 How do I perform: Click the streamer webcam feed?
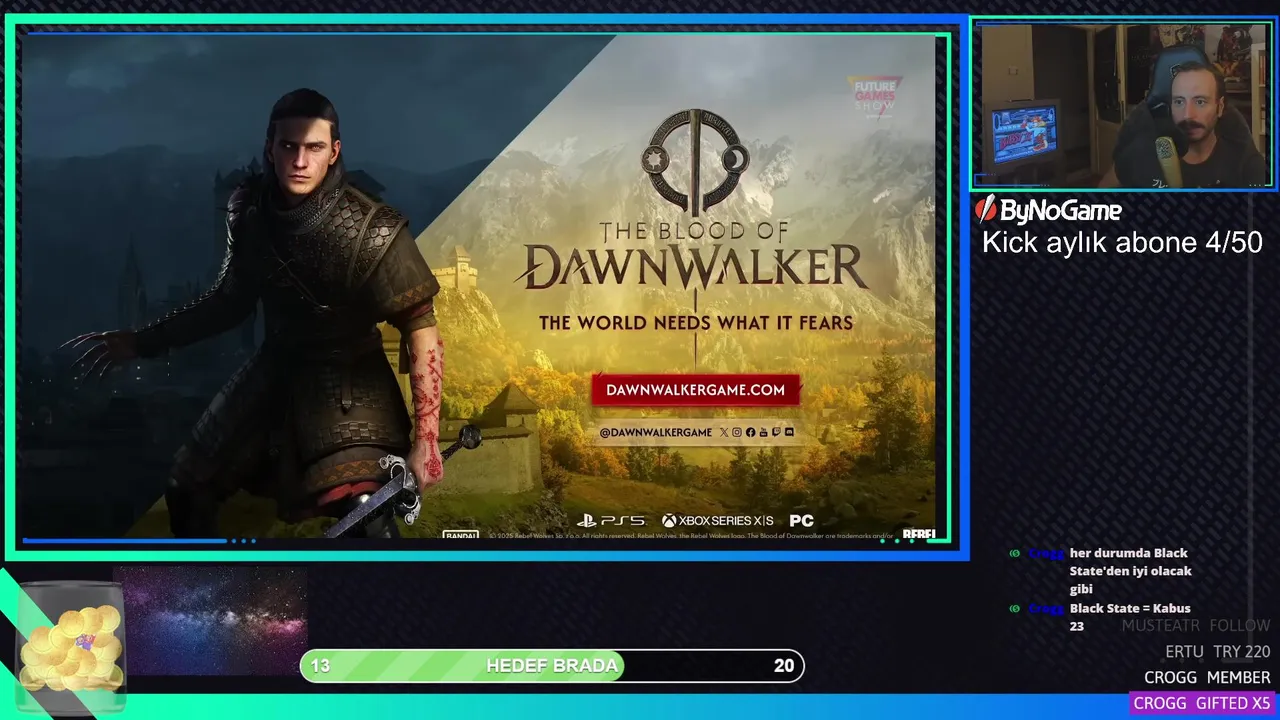tap(1123, 105)
